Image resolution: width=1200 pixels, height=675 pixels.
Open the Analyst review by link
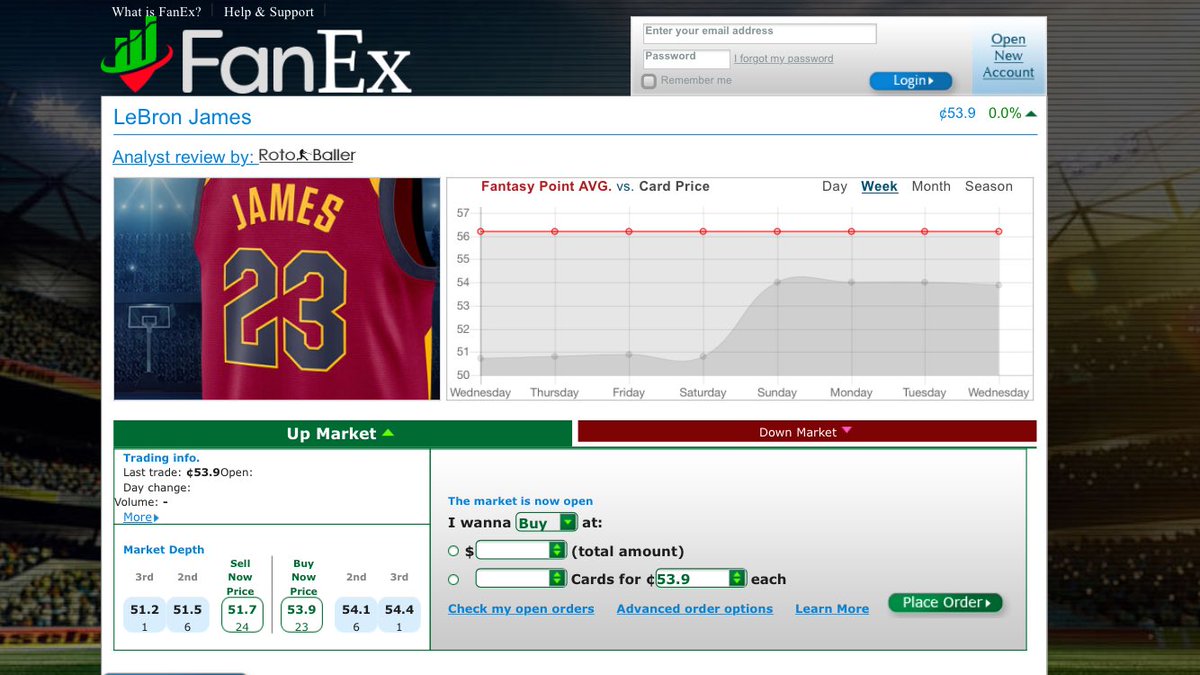(x=183, y=157)
